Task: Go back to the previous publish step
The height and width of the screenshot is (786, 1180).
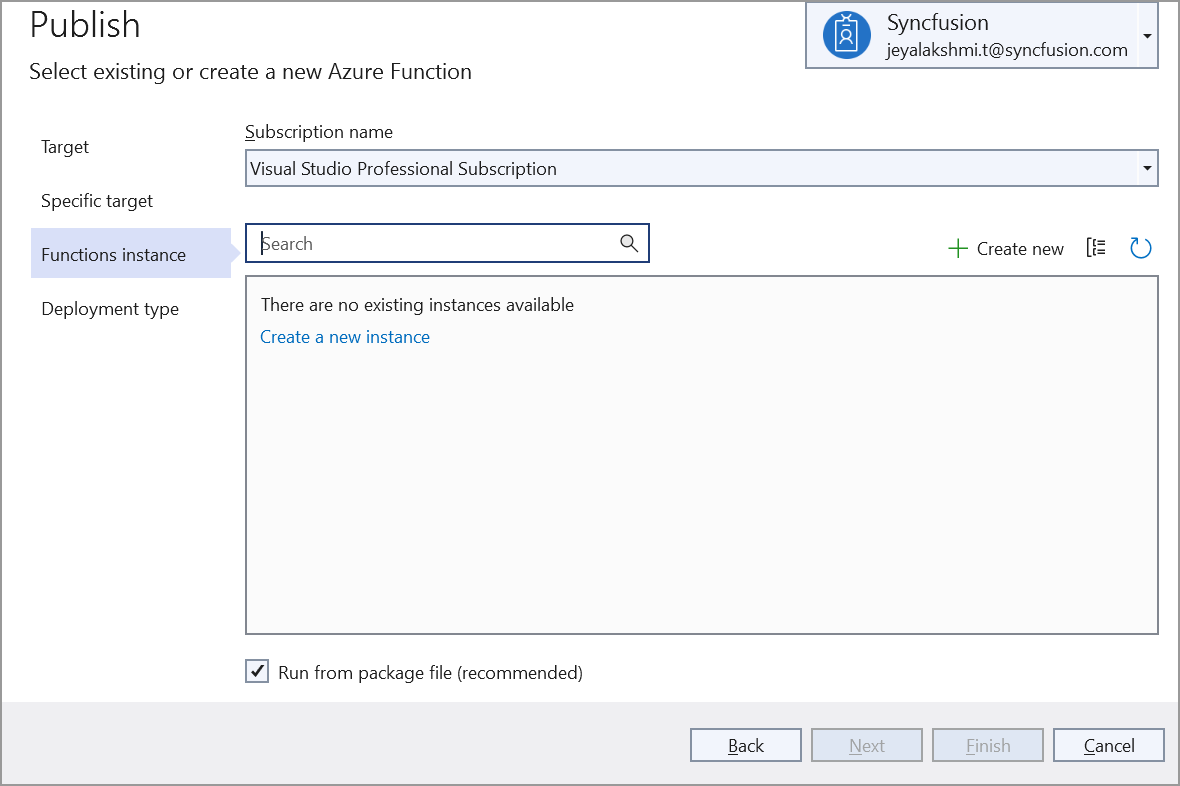Action: tap(745, 744)
